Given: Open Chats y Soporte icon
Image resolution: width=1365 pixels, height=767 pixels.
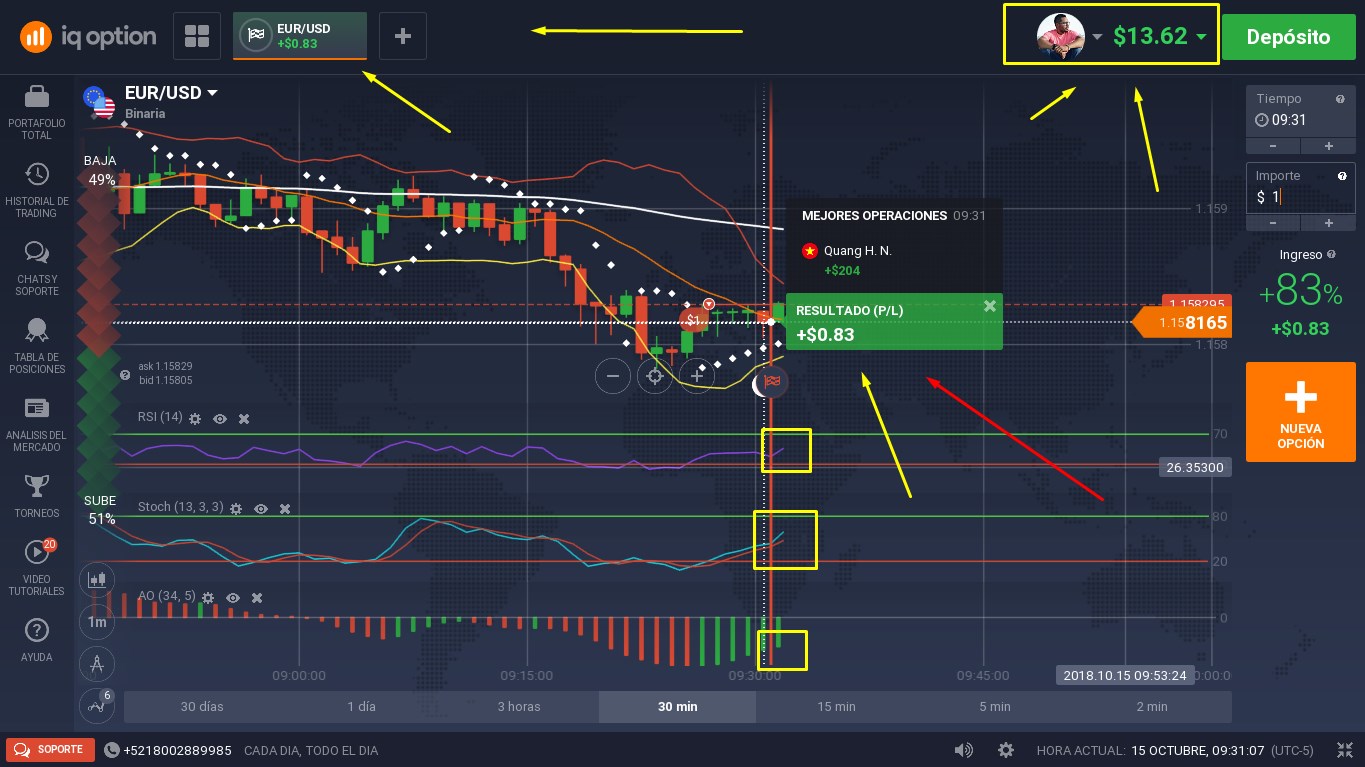Looking at the screenshot, I should pos(37,252).
